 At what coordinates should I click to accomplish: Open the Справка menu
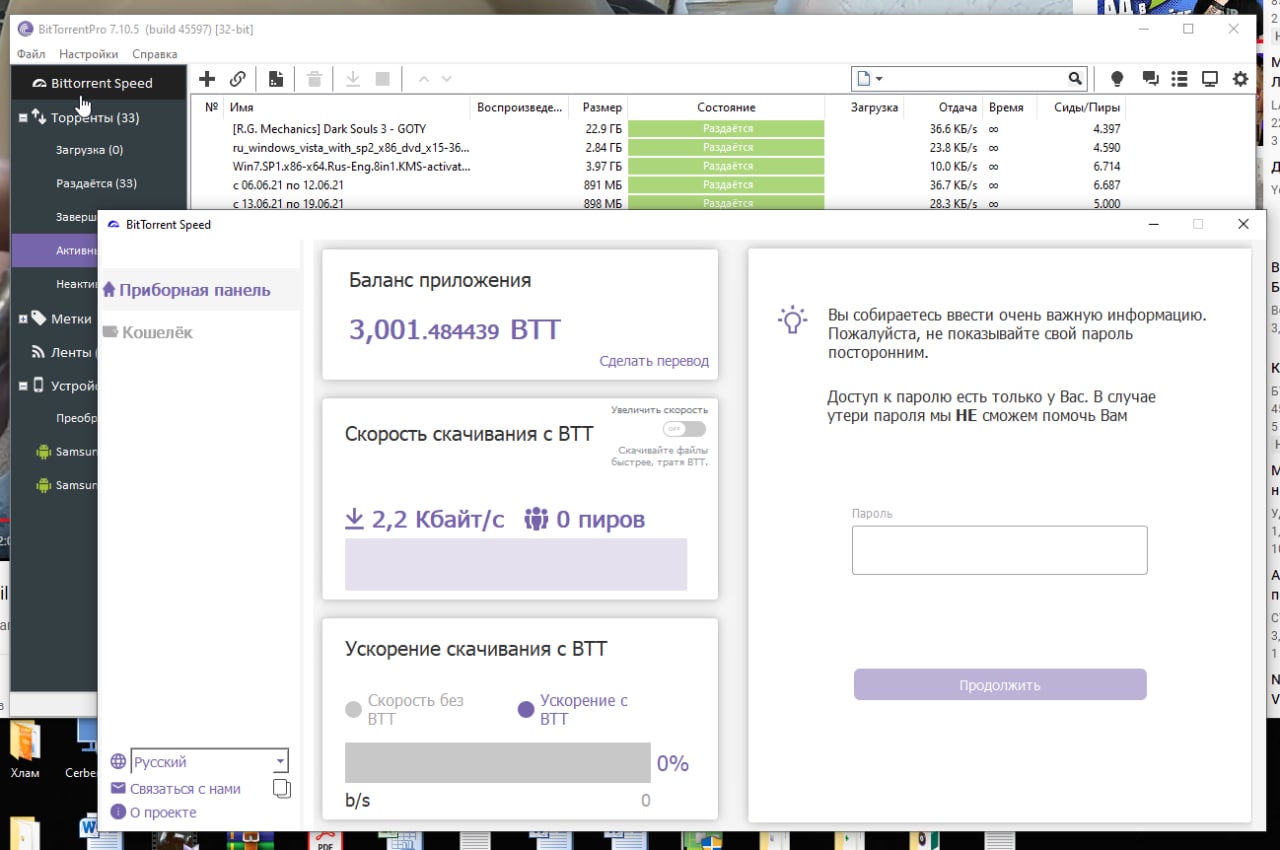coord(154,54)
